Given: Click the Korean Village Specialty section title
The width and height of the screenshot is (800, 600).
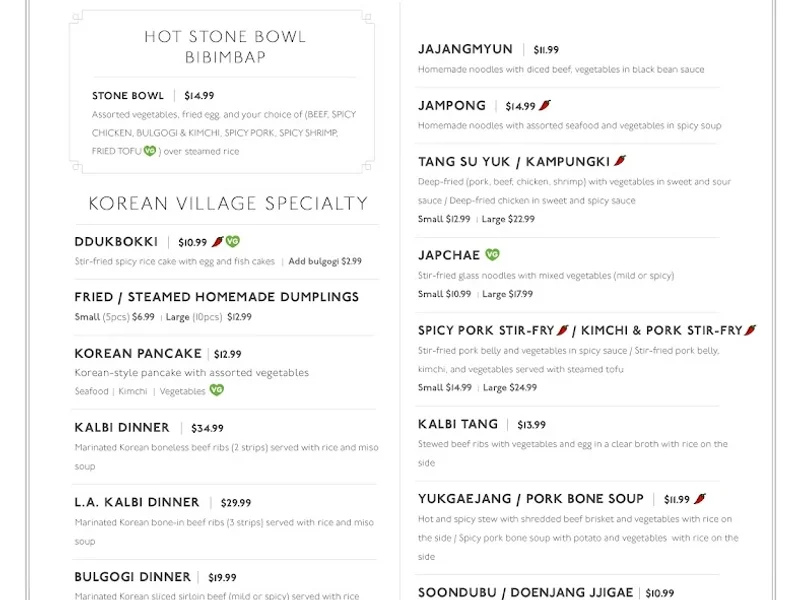Looking at the screenshot, I should click(228, 204).
